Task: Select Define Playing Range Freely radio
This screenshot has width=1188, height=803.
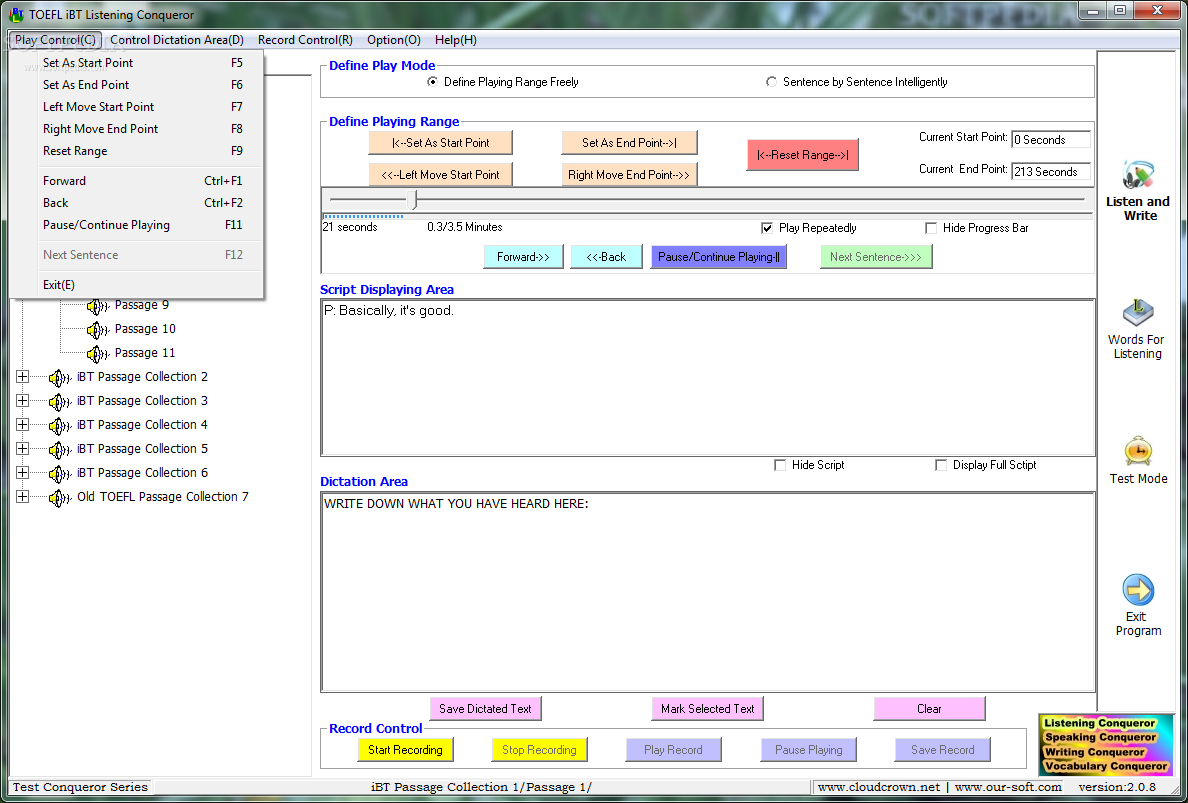Action: 432,82
